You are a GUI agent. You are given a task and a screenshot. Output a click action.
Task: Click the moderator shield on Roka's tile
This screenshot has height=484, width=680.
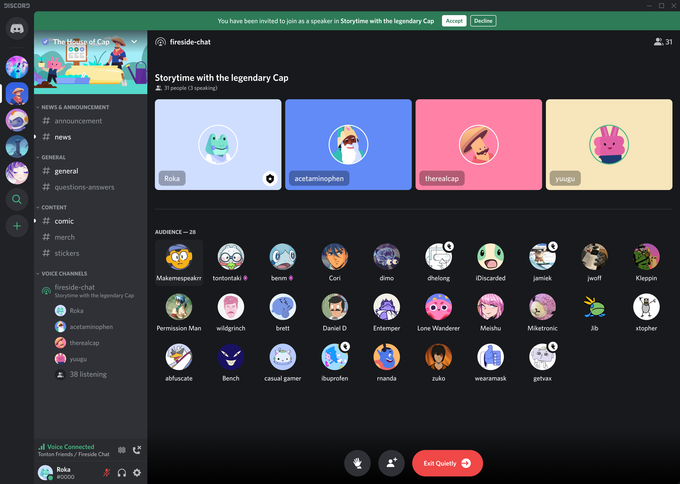(x=270, y=178)
